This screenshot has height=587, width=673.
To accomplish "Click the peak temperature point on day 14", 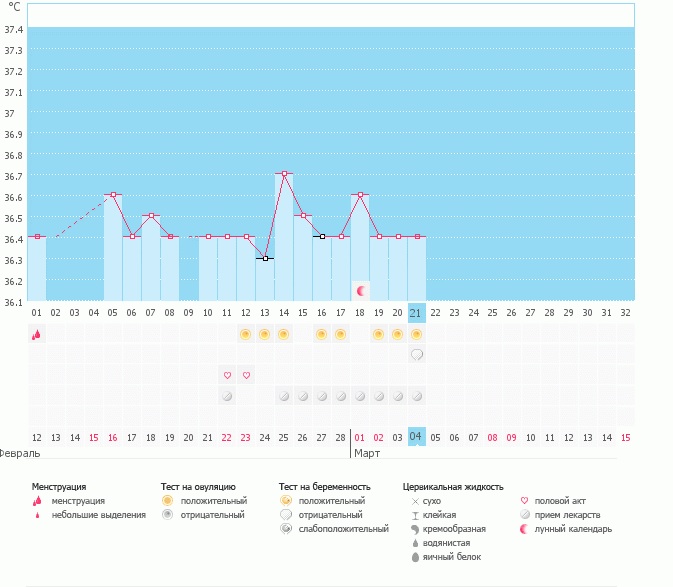I will pos(284,174).
